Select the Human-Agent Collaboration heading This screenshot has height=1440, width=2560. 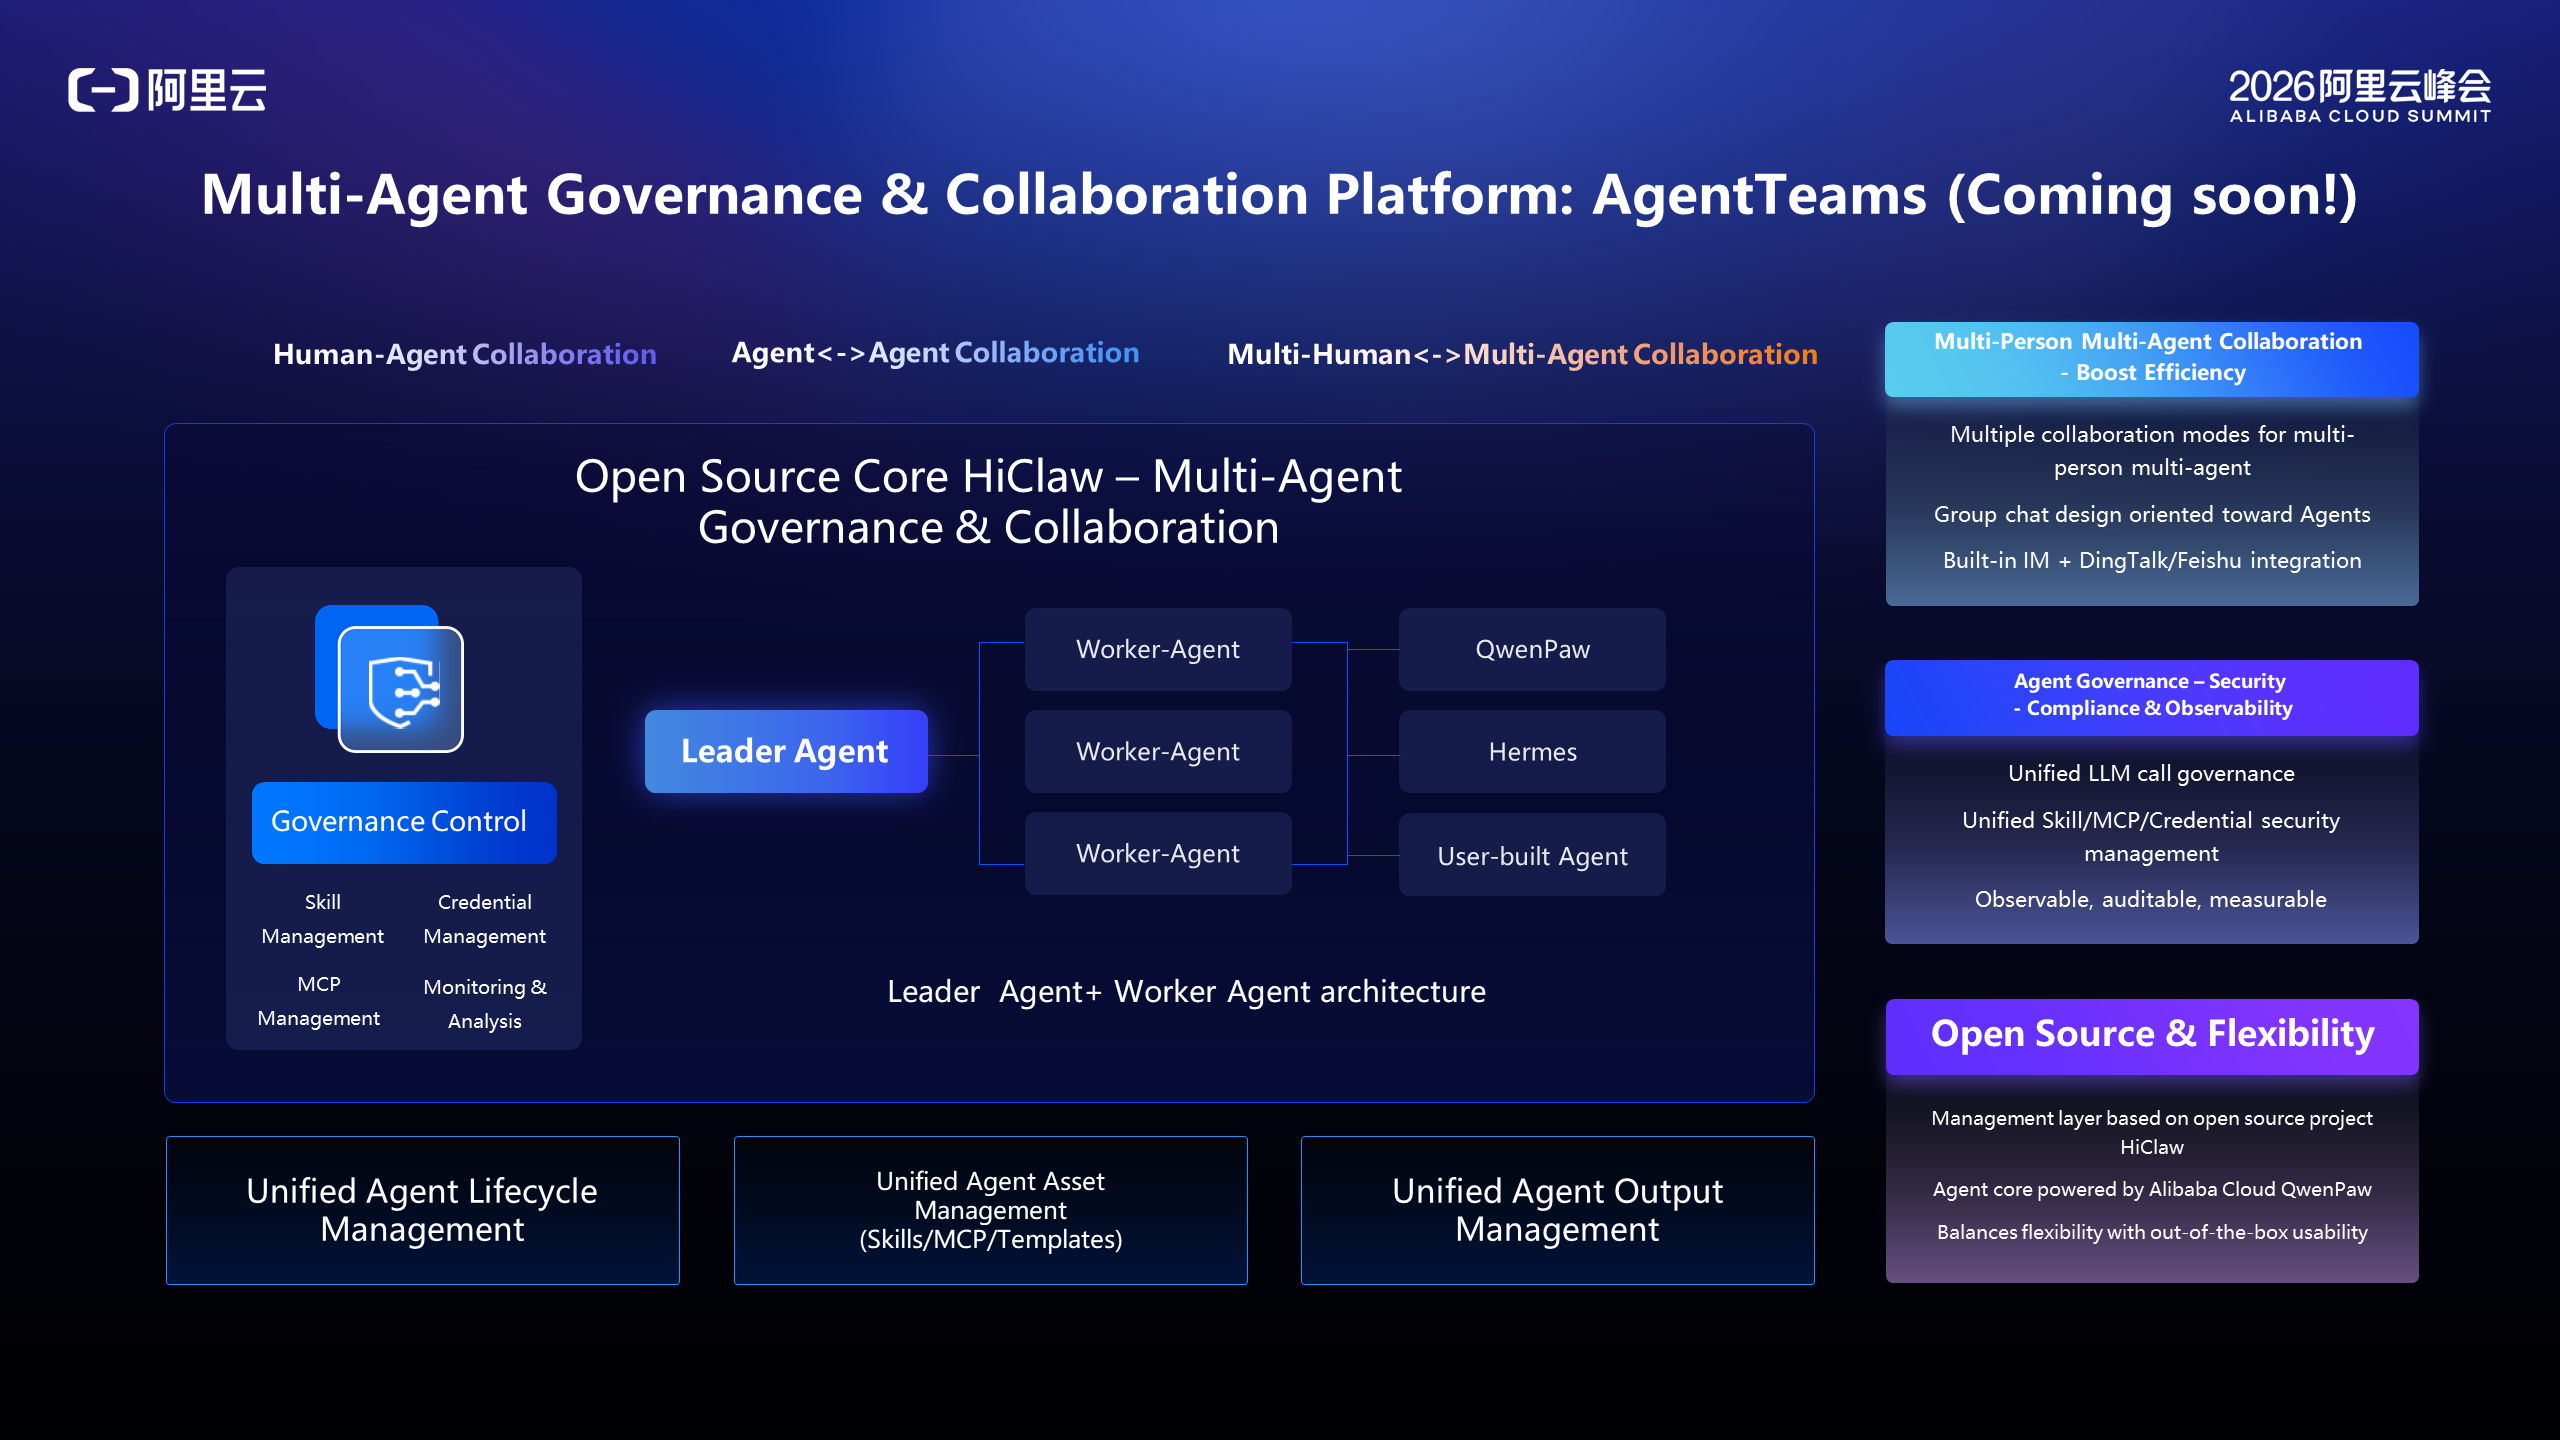point(465,354)
